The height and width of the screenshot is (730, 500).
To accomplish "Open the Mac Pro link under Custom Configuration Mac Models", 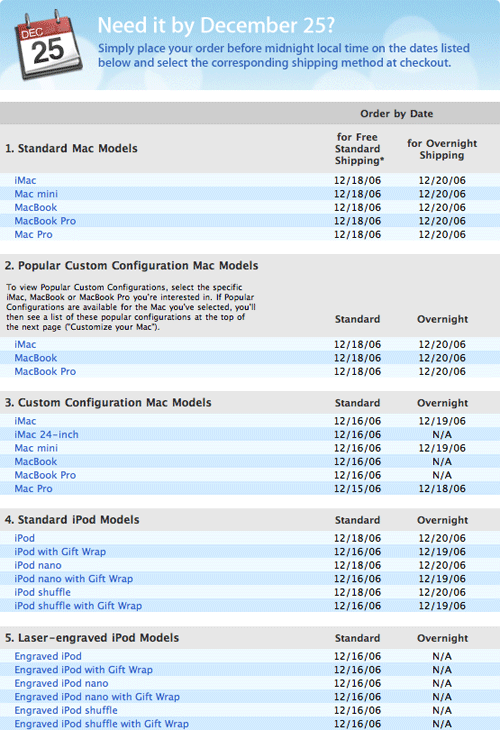I will pyautogui.click(x=34, y=489).
